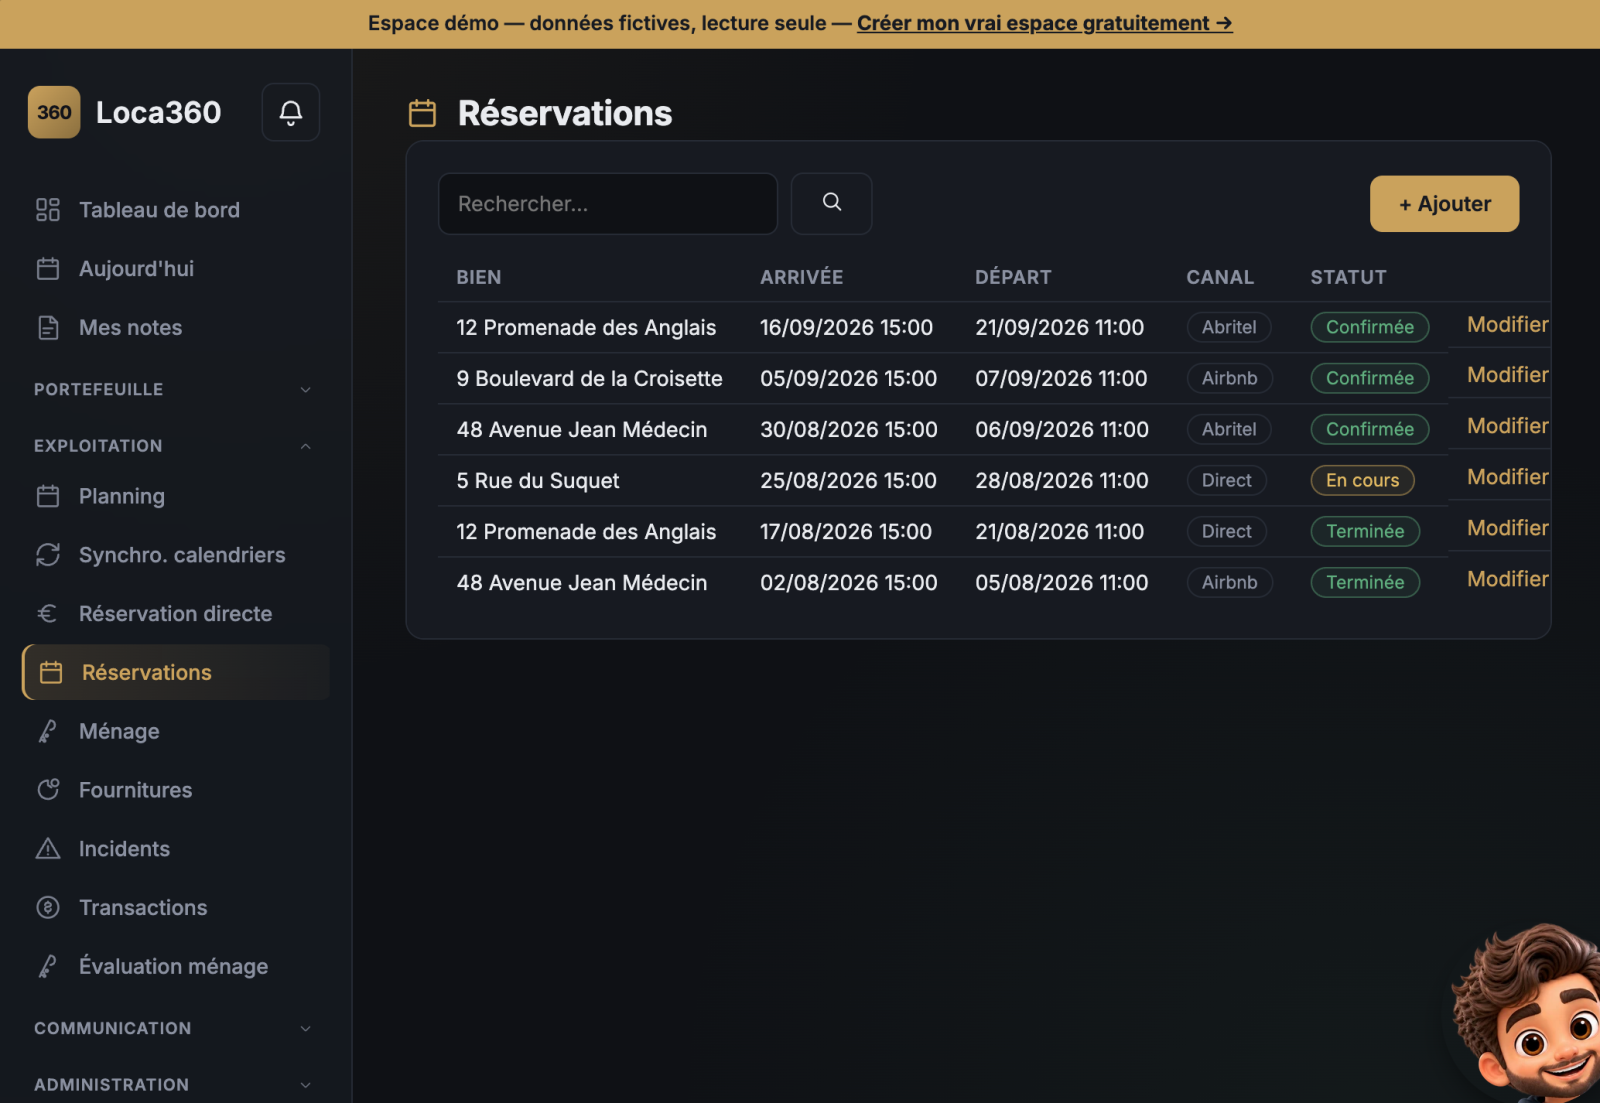Screen dimensions: 1600x1103
Task: Click the Réservation directe euro icon
Action: pos(48,614)
